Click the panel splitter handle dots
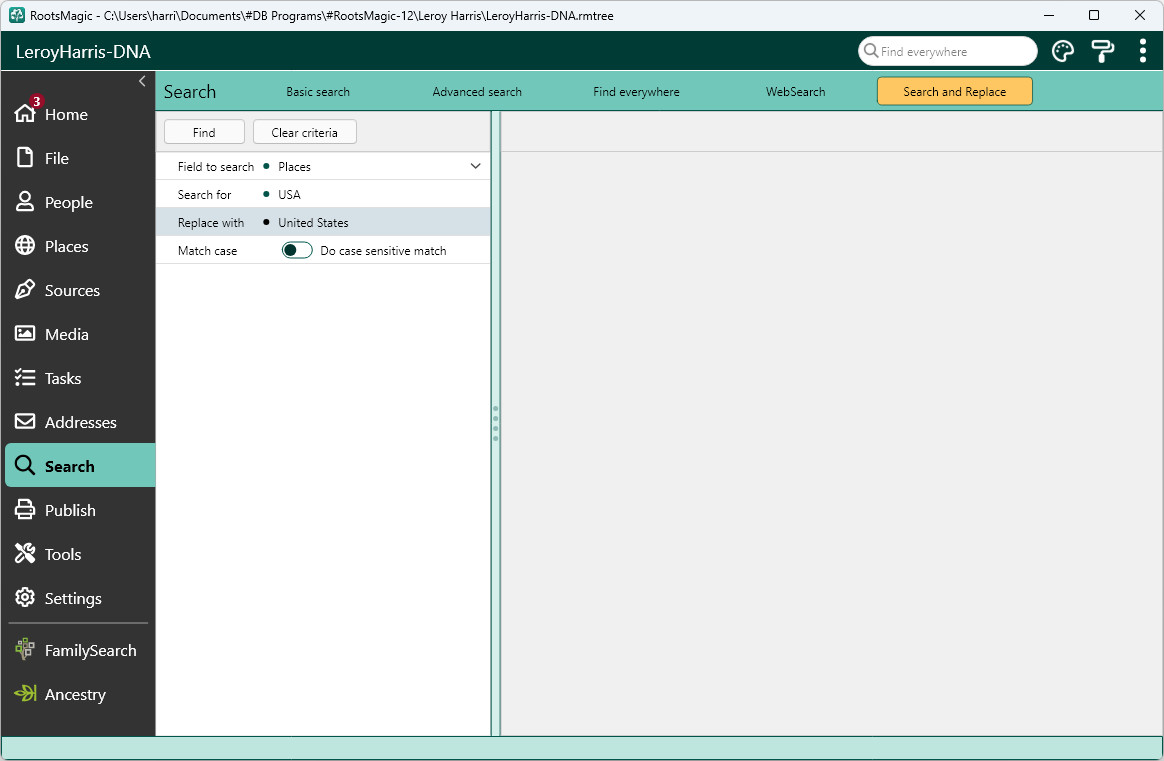This screenshot has height=761, width=1164. [495, 423]
